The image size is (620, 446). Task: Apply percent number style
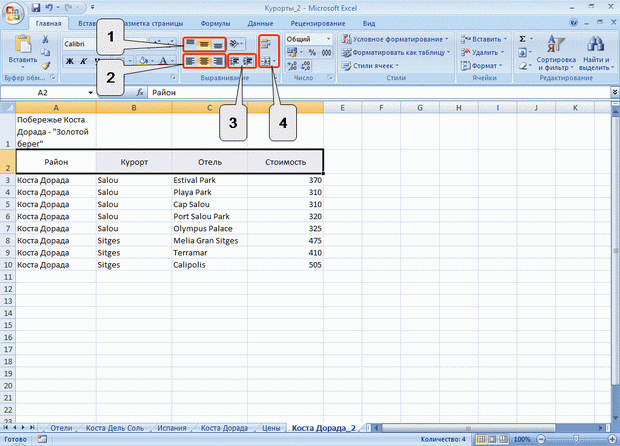[x=312, y=52]
